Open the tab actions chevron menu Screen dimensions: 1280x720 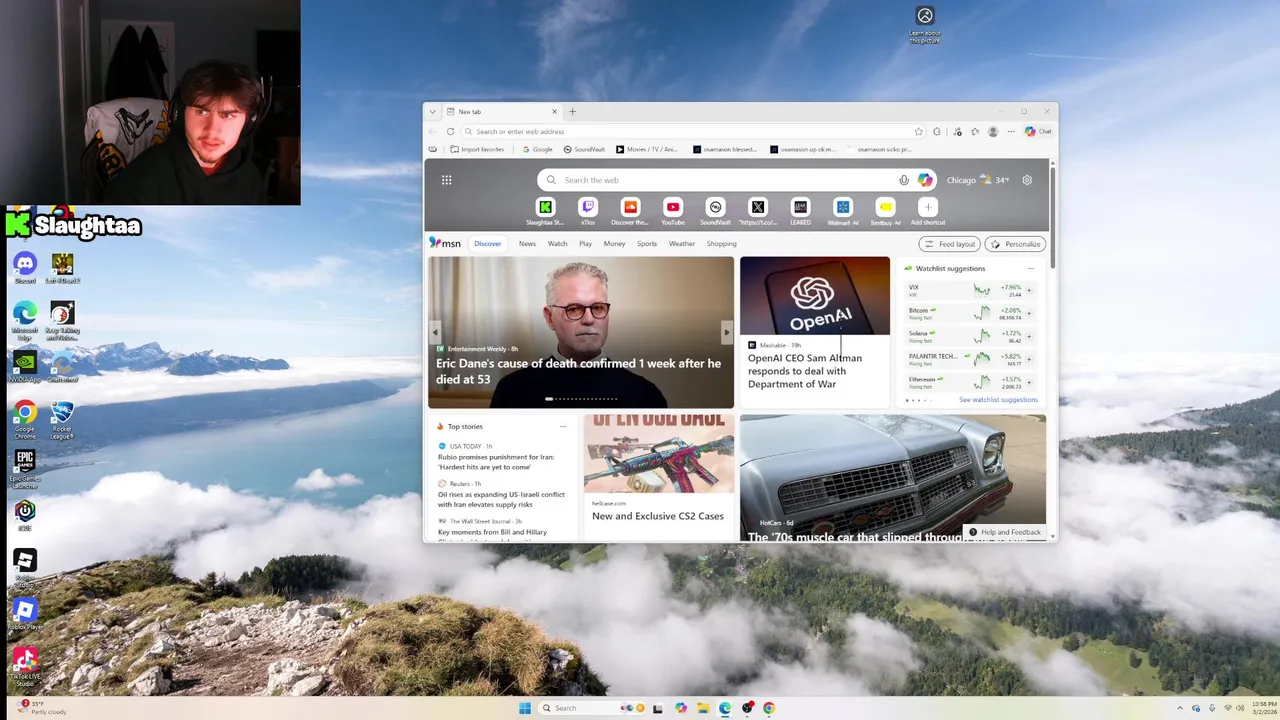(432, 112)
